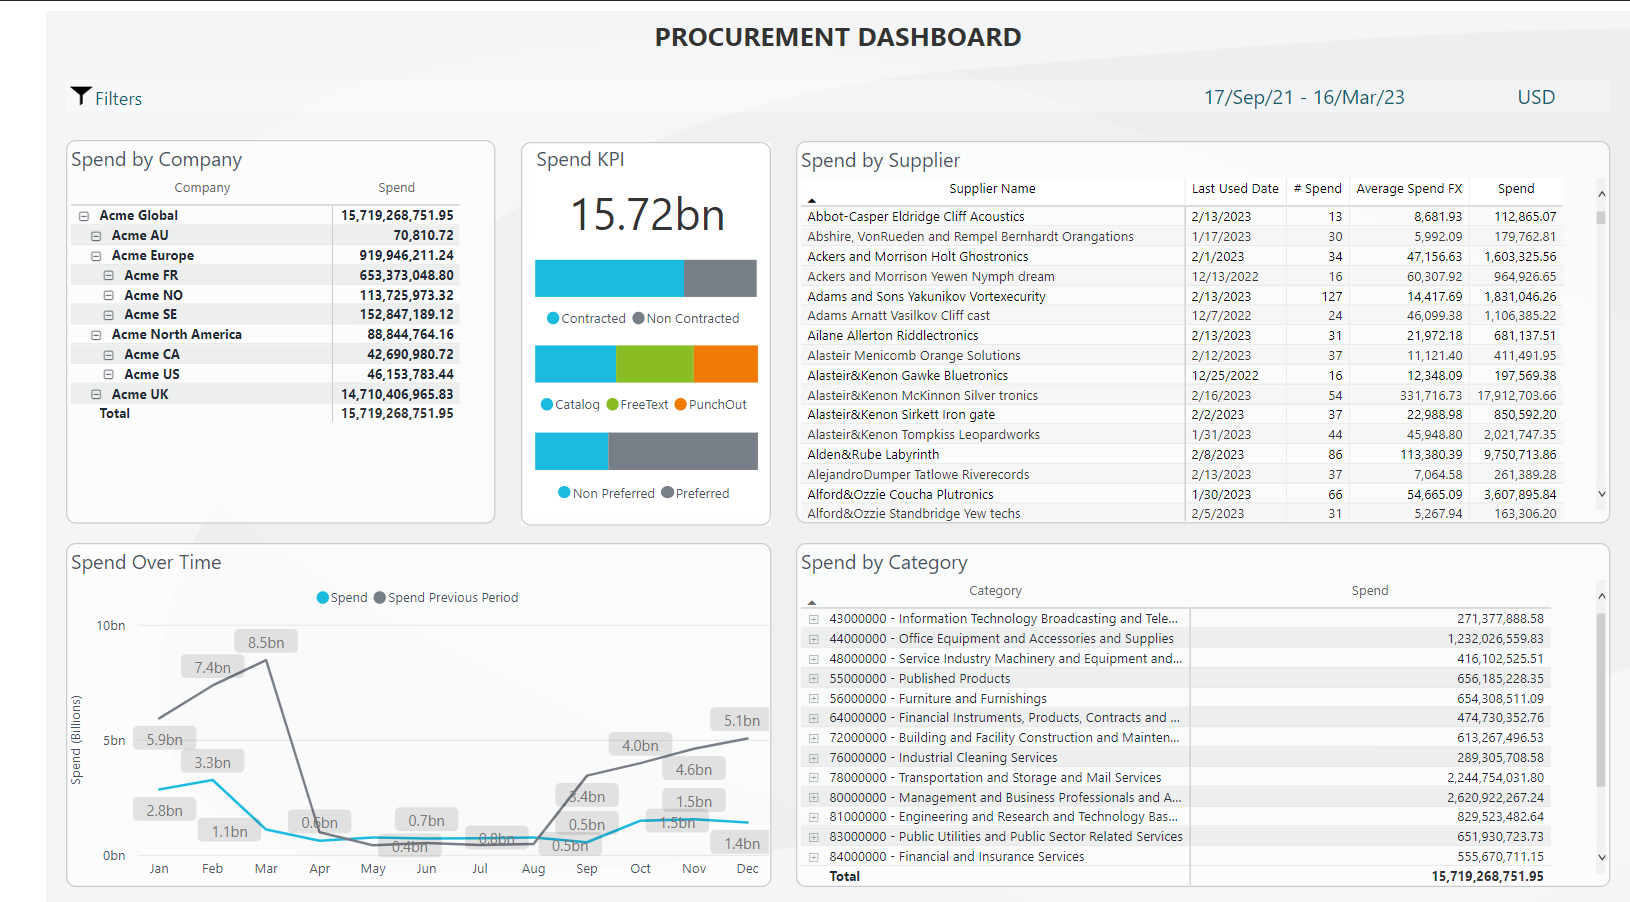The width and height of the screenshot is (1630, 902).
Task: Open the date range 17/Sep/21 - 16/Mar/23
Action: 1303,97
